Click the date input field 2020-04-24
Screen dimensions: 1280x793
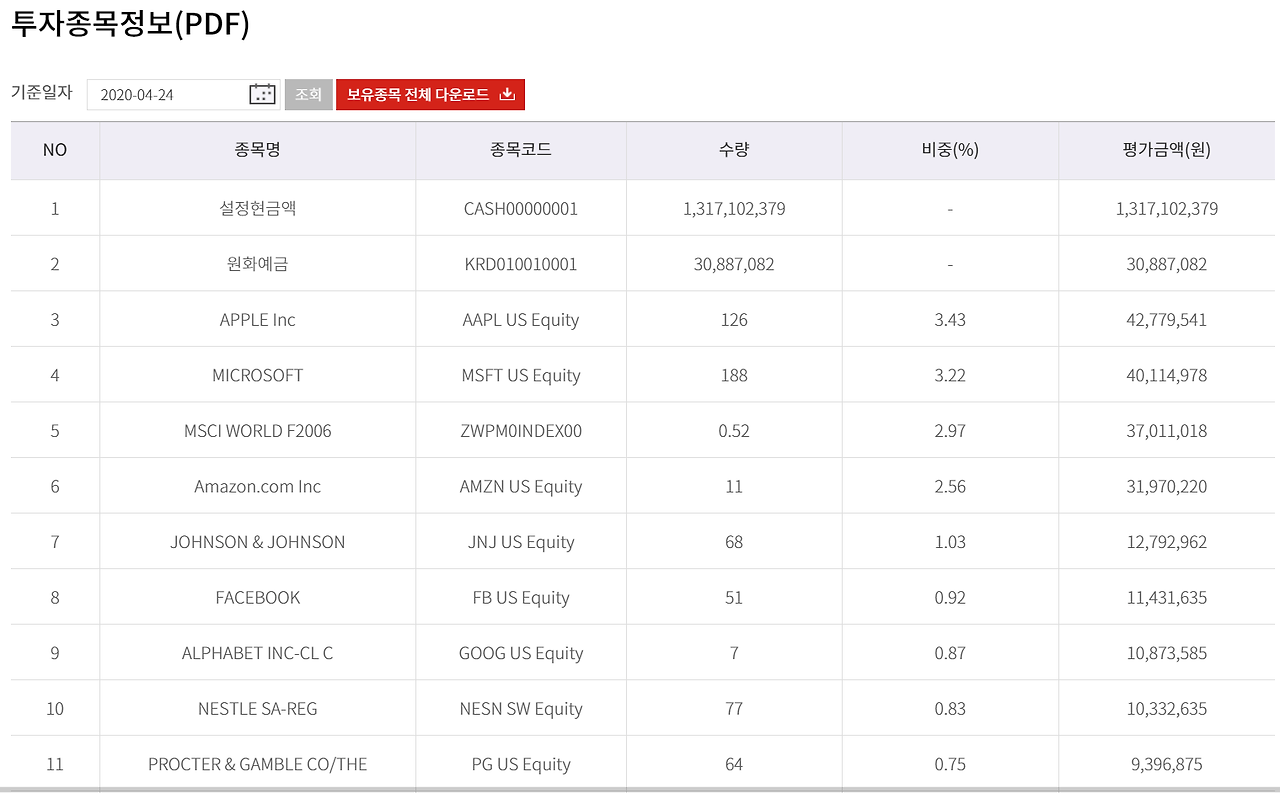[182, 94]
